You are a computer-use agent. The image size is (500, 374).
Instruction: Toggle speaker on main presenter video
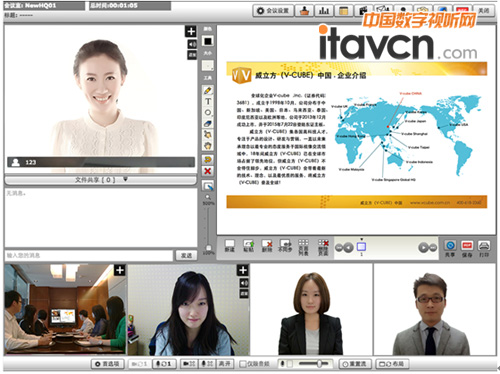[x=192, y=44]
